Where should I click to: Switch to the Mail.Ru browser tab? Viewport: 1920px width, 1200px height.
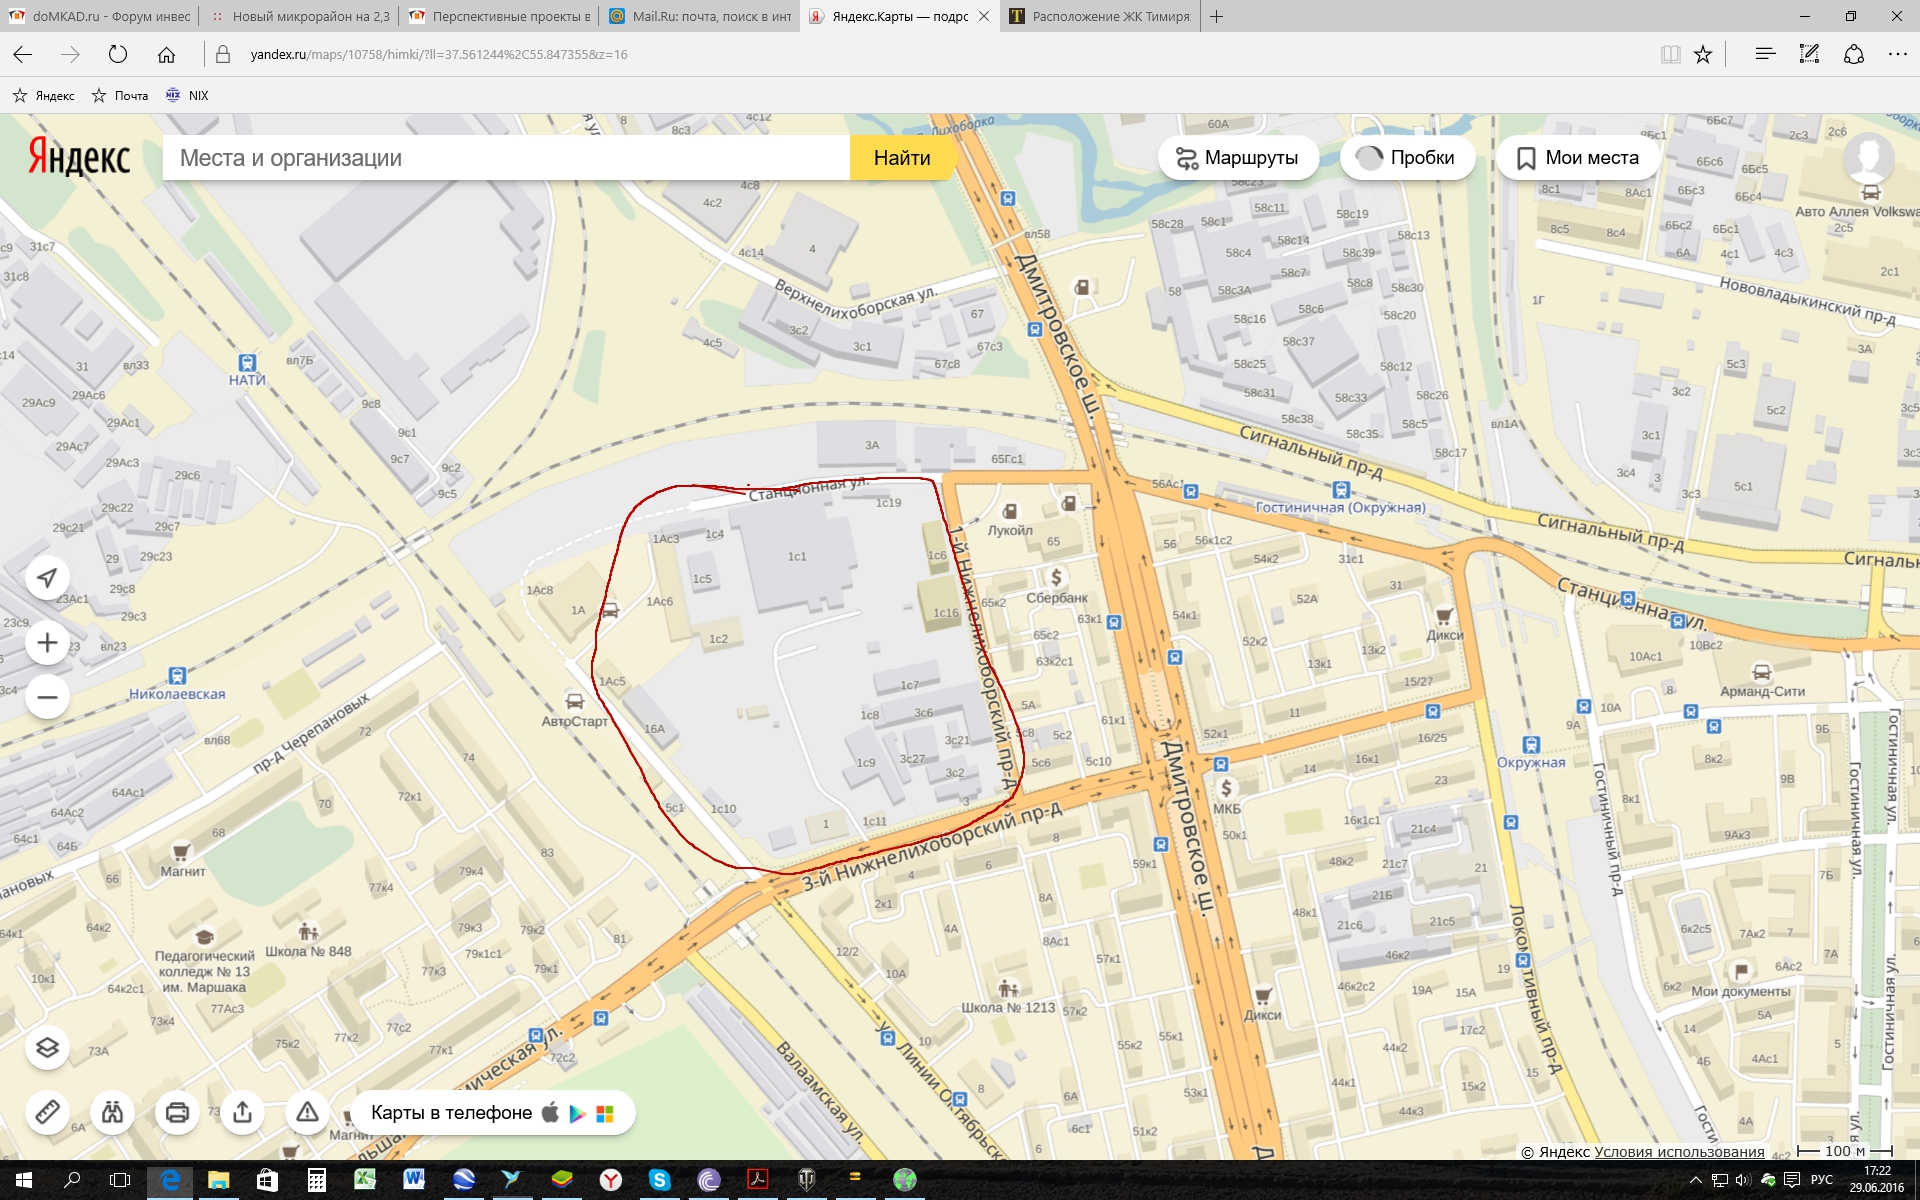[x=700, y=16]
